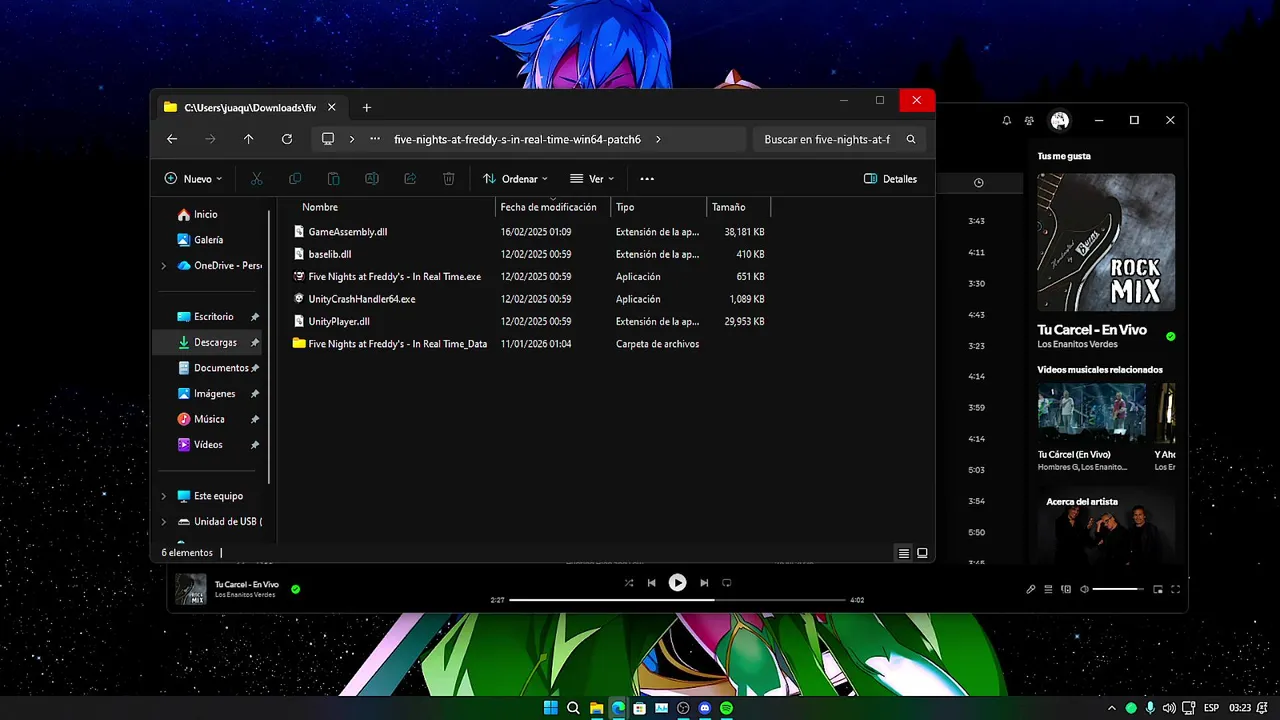Expand breadcrumb chevron after PC icon
This screenshot has height=720, width=1280.
tap(352, 139)
